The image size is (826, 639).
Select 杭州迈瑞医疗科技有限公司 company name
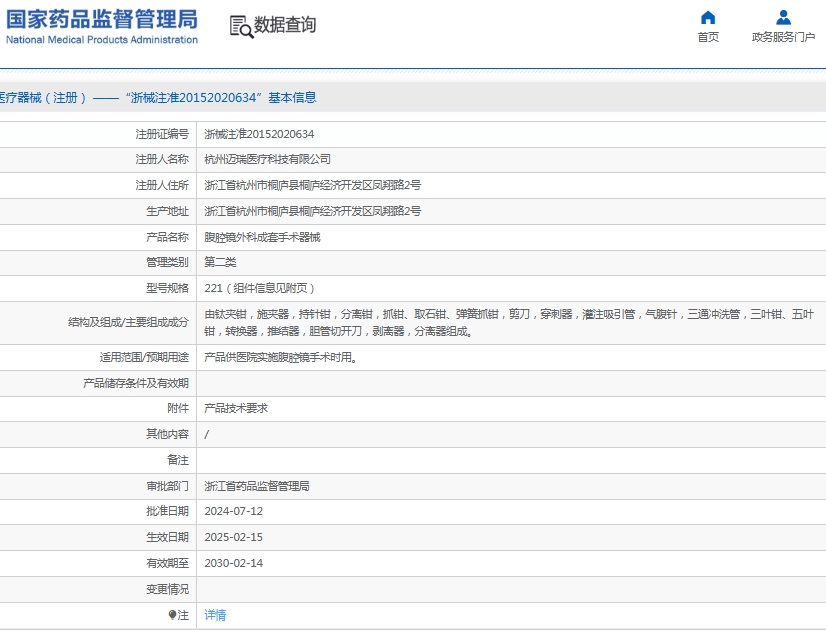(x=268, y=159)
